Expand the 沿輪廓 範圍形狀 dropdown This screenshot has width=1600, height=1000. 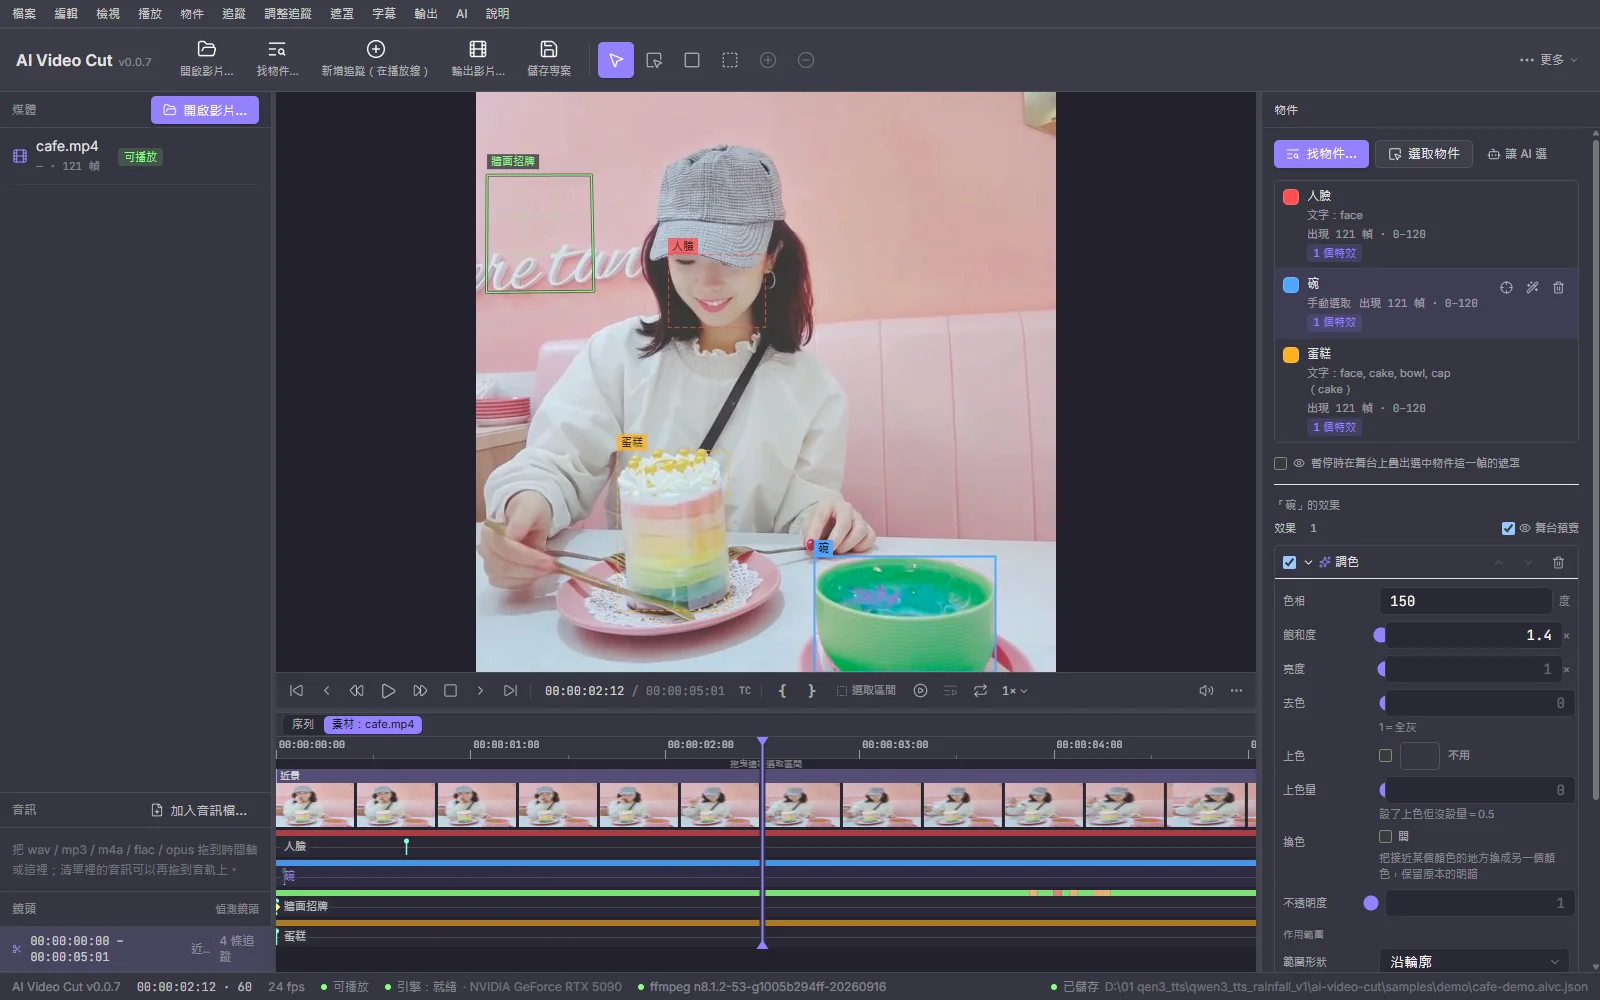pos(1474,961)
